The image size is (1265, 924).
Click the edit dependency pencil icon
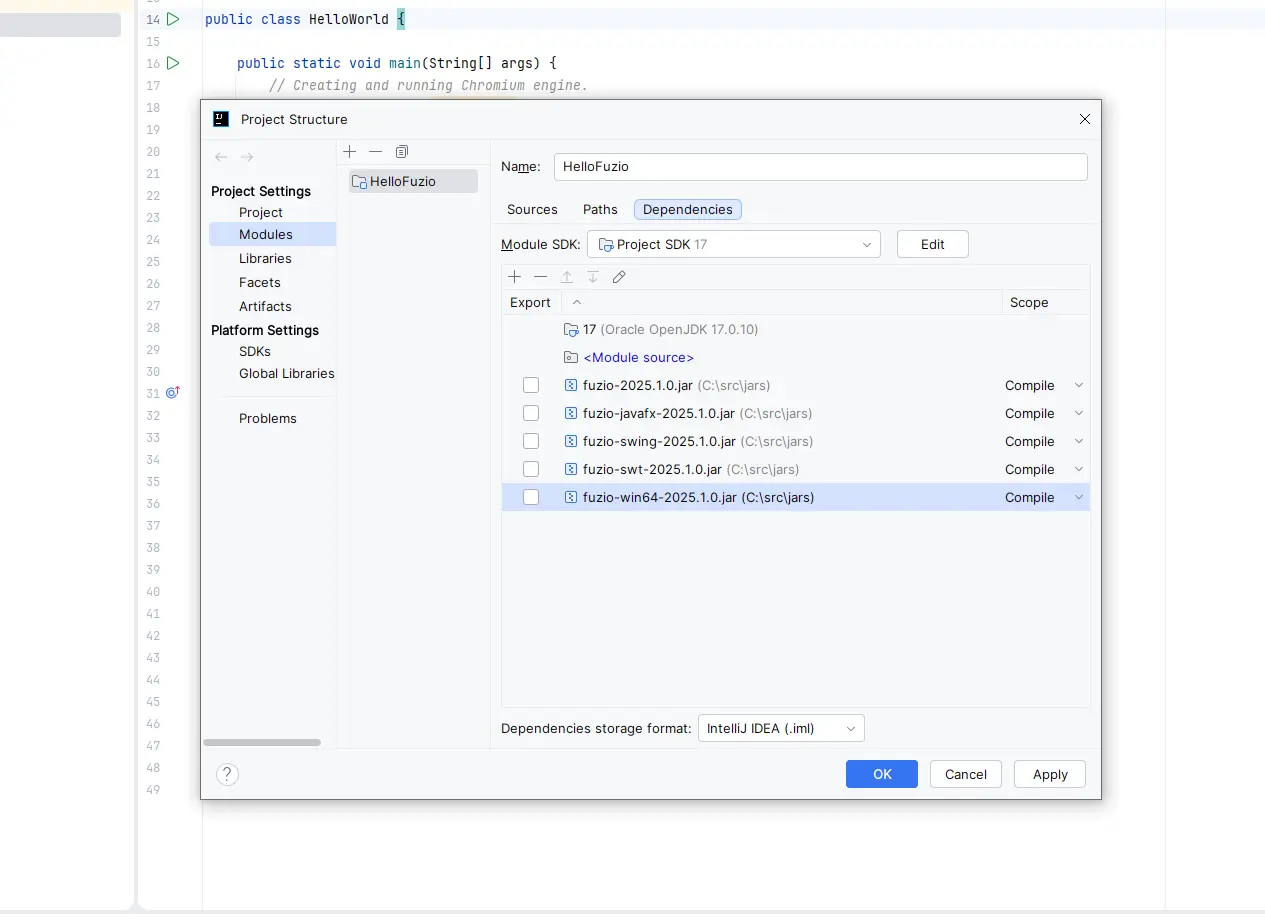tap(619, 277)
